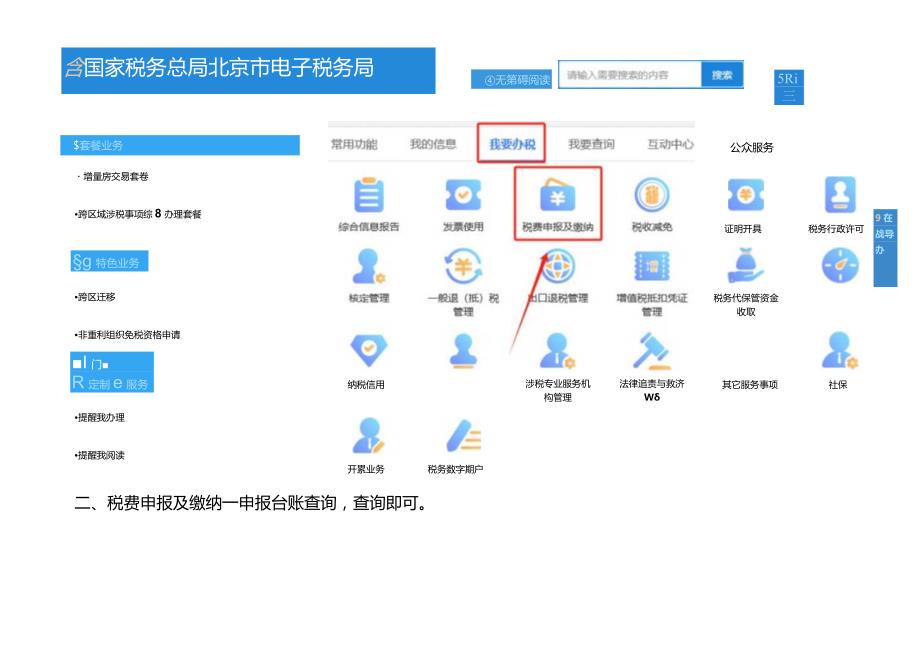Image resolution: width=920 pixels, height=651 pixels.
Task: Click the top-right blue user menu icon
Action: point(789,87)
